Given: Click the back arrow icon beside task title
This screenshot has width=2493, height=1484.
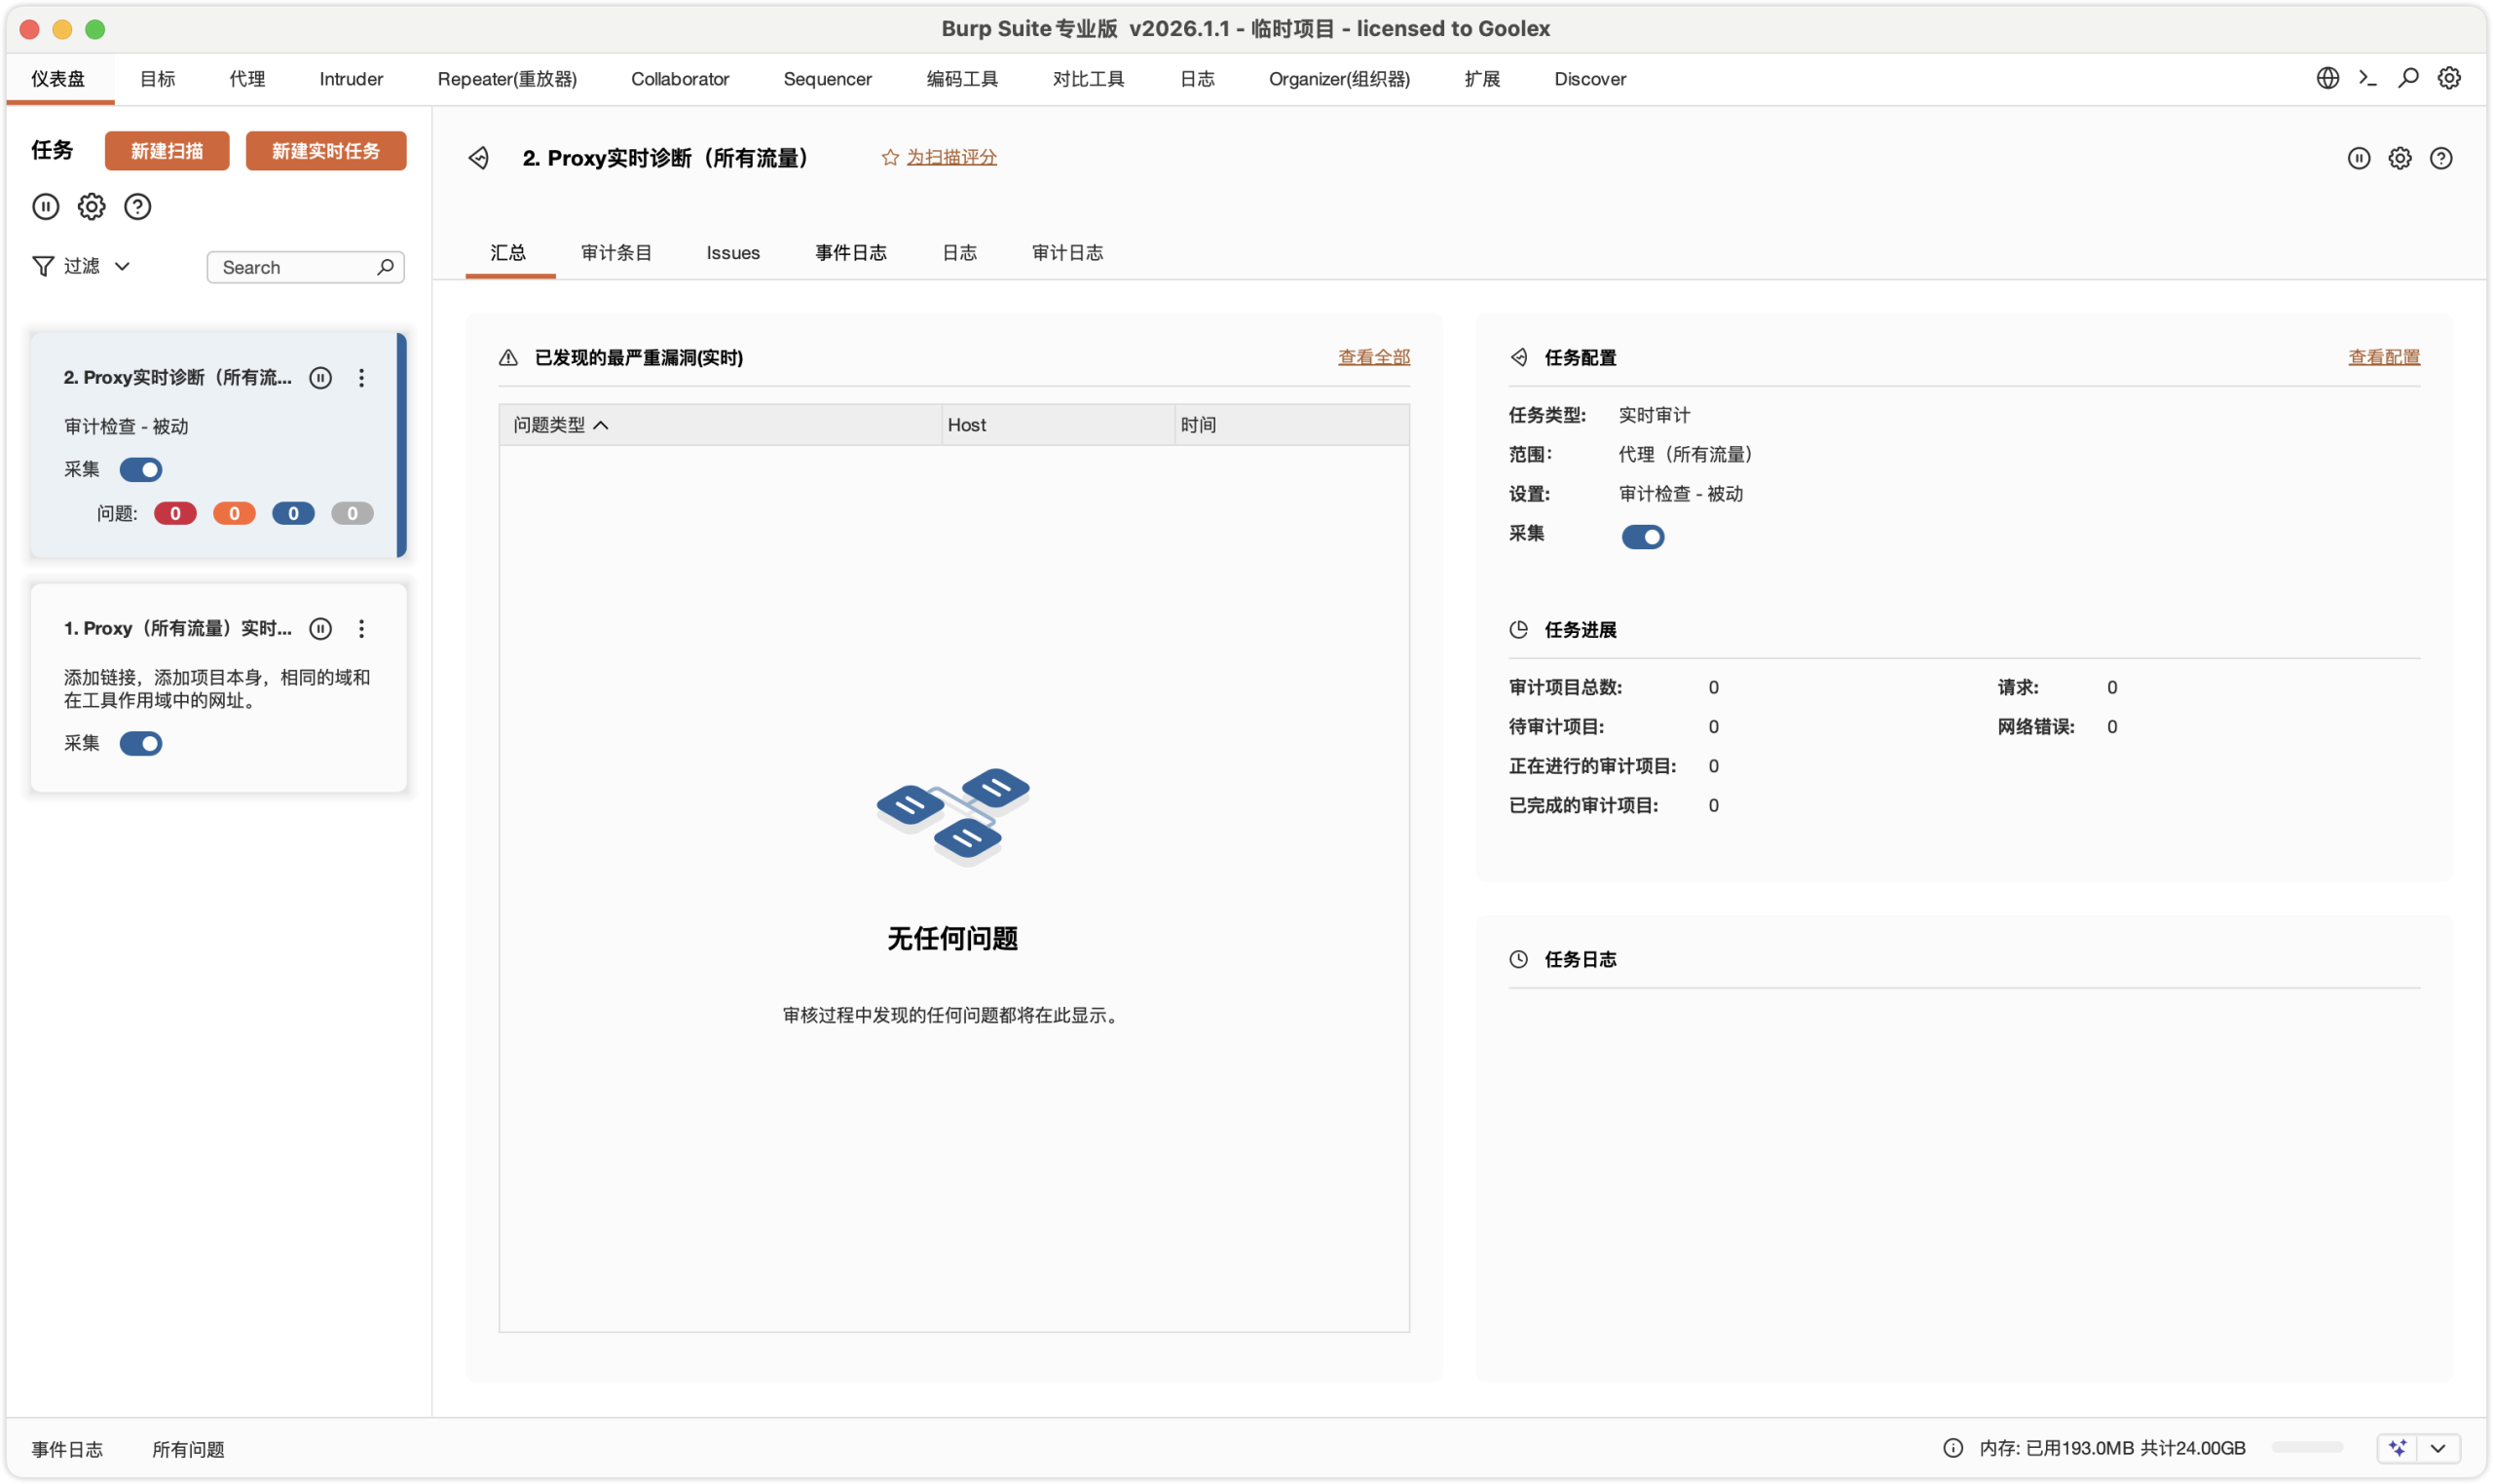Looking at the screenshot, I should [479, 158].
